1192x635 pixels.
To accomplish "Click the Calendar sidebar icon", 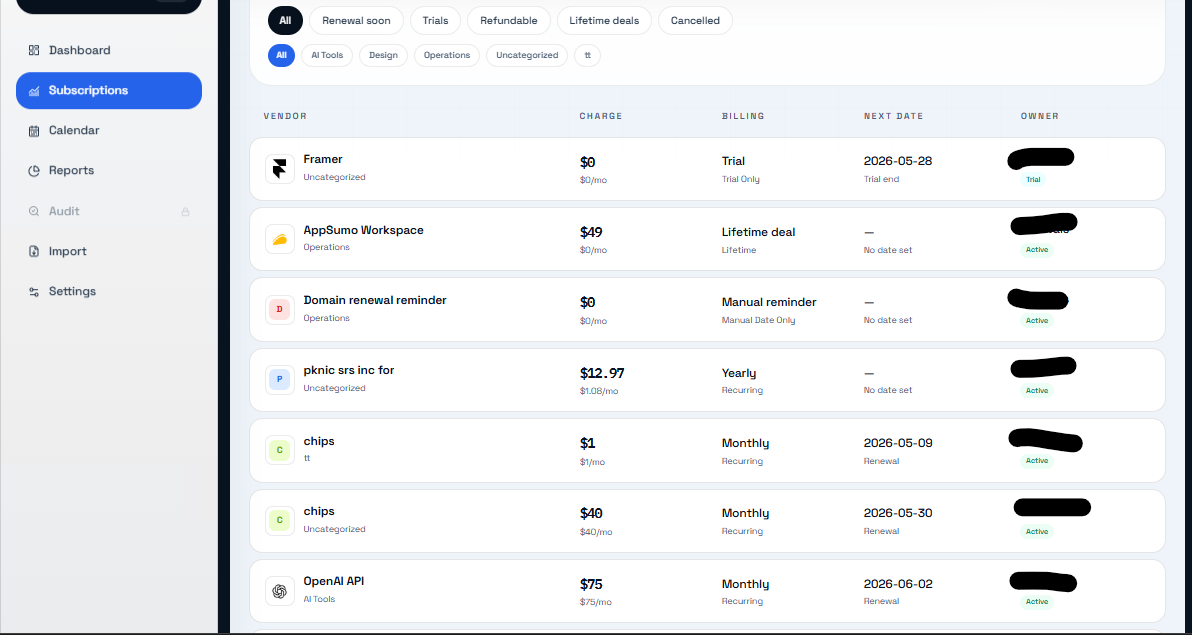I will pyautogui.click(x=33, y=131).
